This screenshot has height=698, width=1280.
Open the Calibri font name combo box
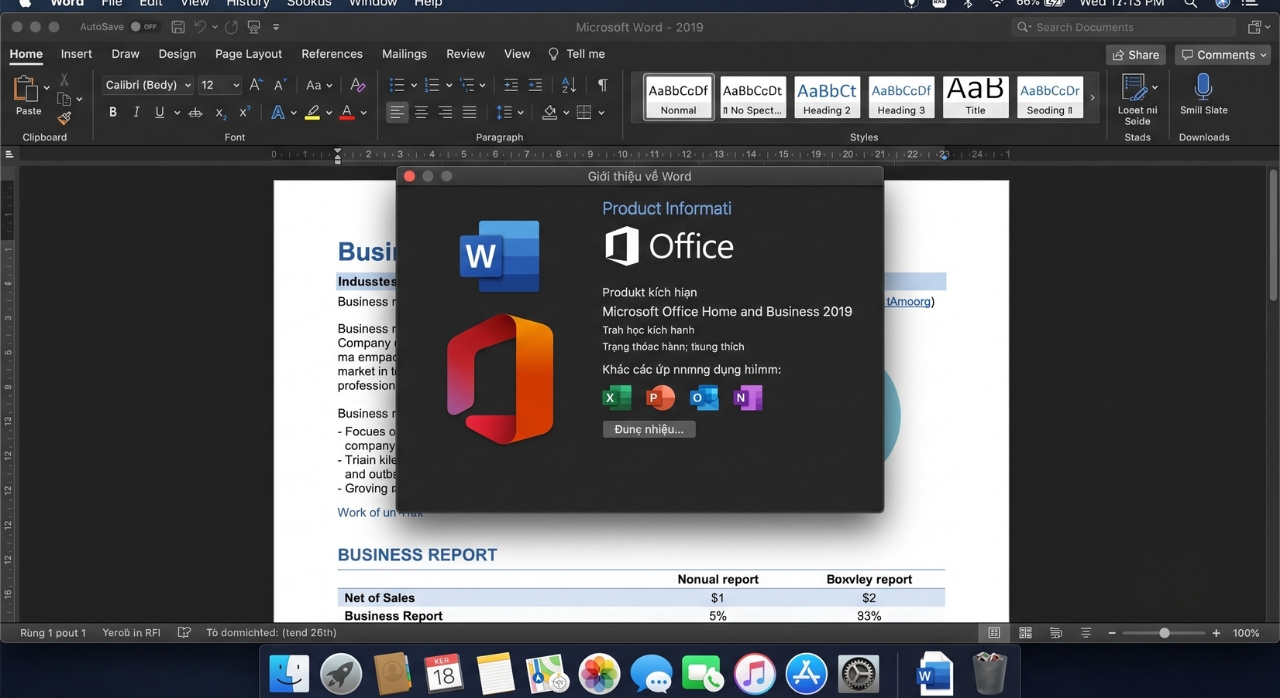147,85
